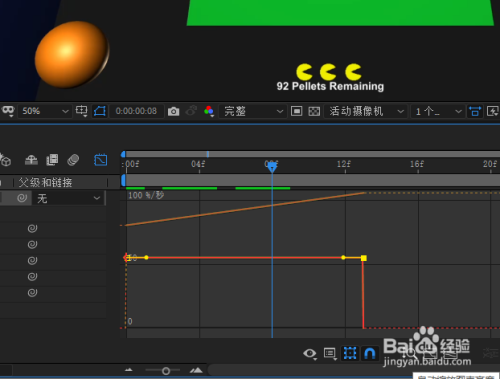This screenshot has height=379, width=500.
Task: Click the timeline zoom in mountain icon
Action: 196,370
